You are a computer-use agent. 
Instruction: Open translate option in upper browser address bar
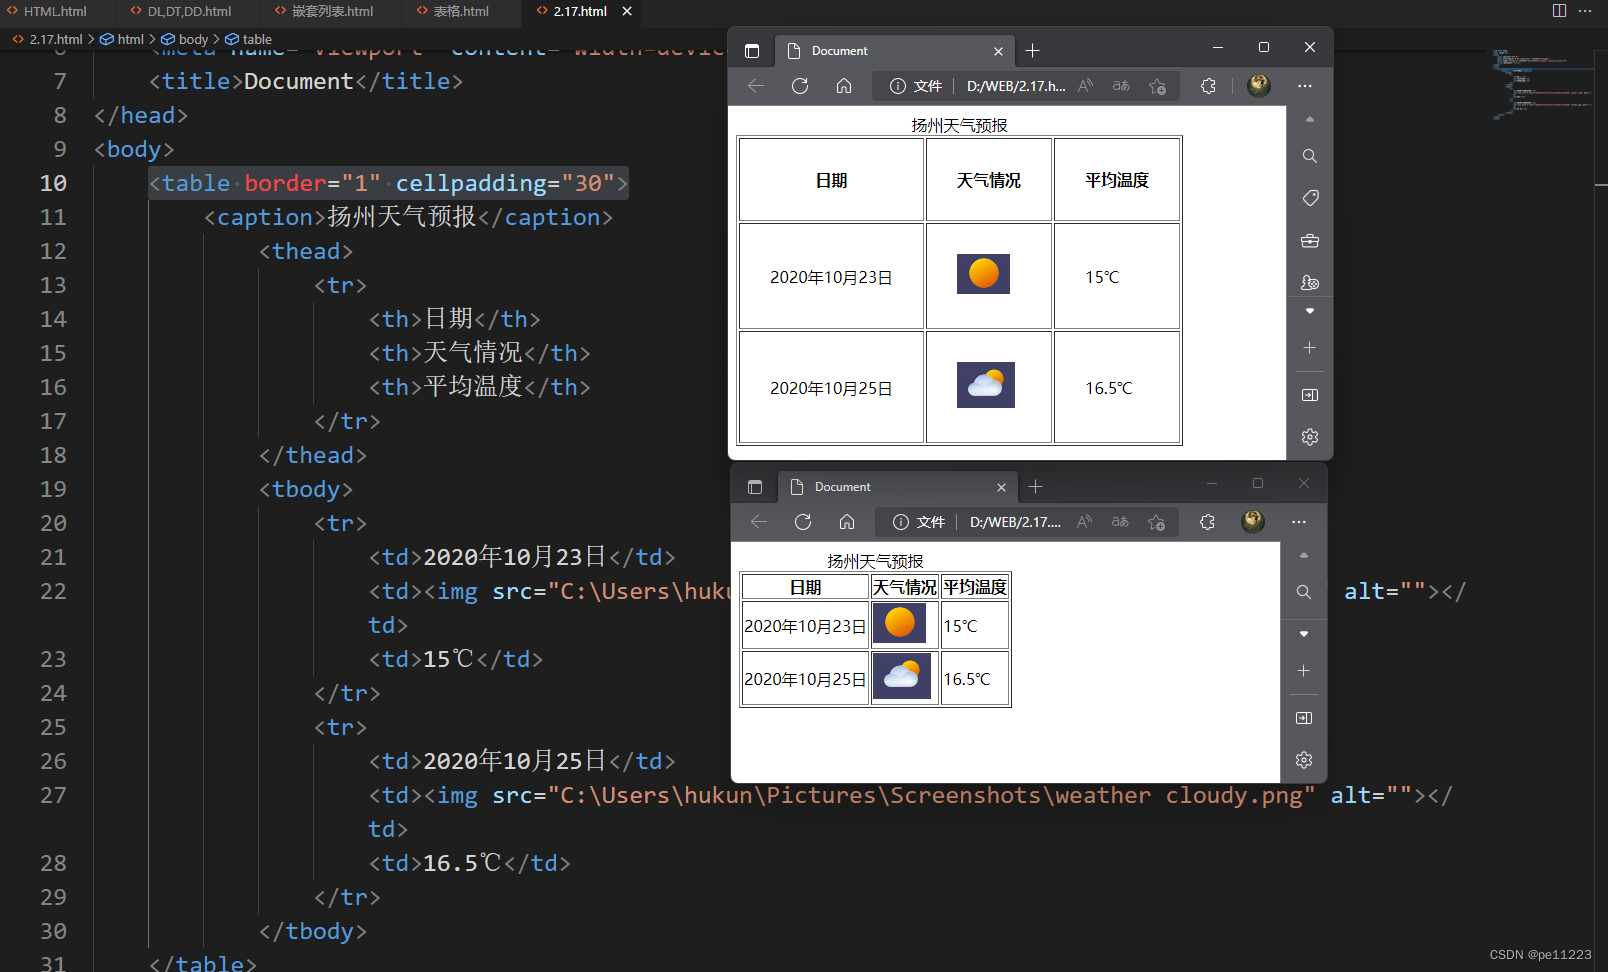(1121, 86)
